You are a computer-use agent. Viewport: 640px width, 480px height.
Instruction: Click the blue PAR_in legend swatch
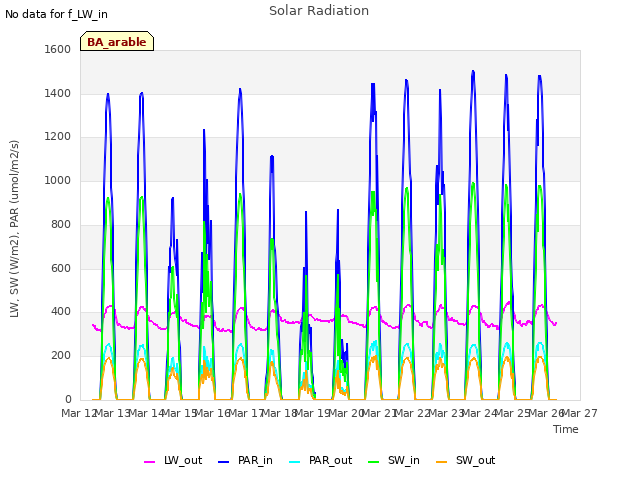pos(224,462)
